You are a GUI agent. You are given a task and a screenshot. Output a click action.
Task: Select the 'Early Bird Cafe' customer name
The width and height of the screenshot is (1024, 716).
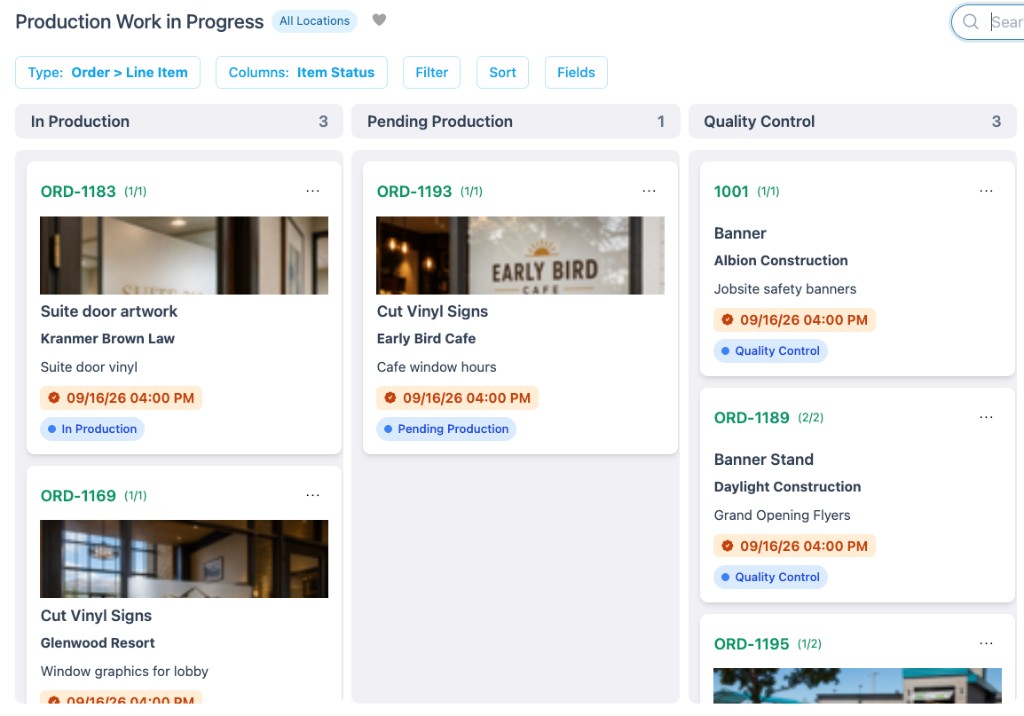(x=426, y=338)
